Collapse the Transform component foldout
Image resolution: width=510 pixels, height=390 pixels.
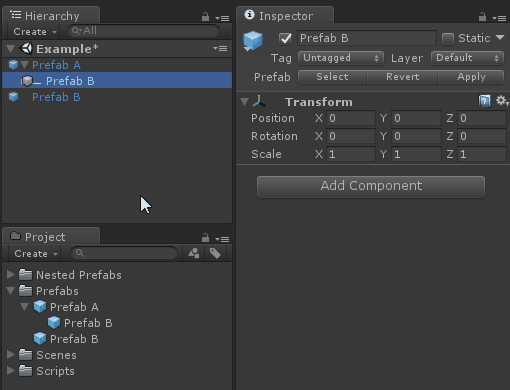[x=244, y=102]
